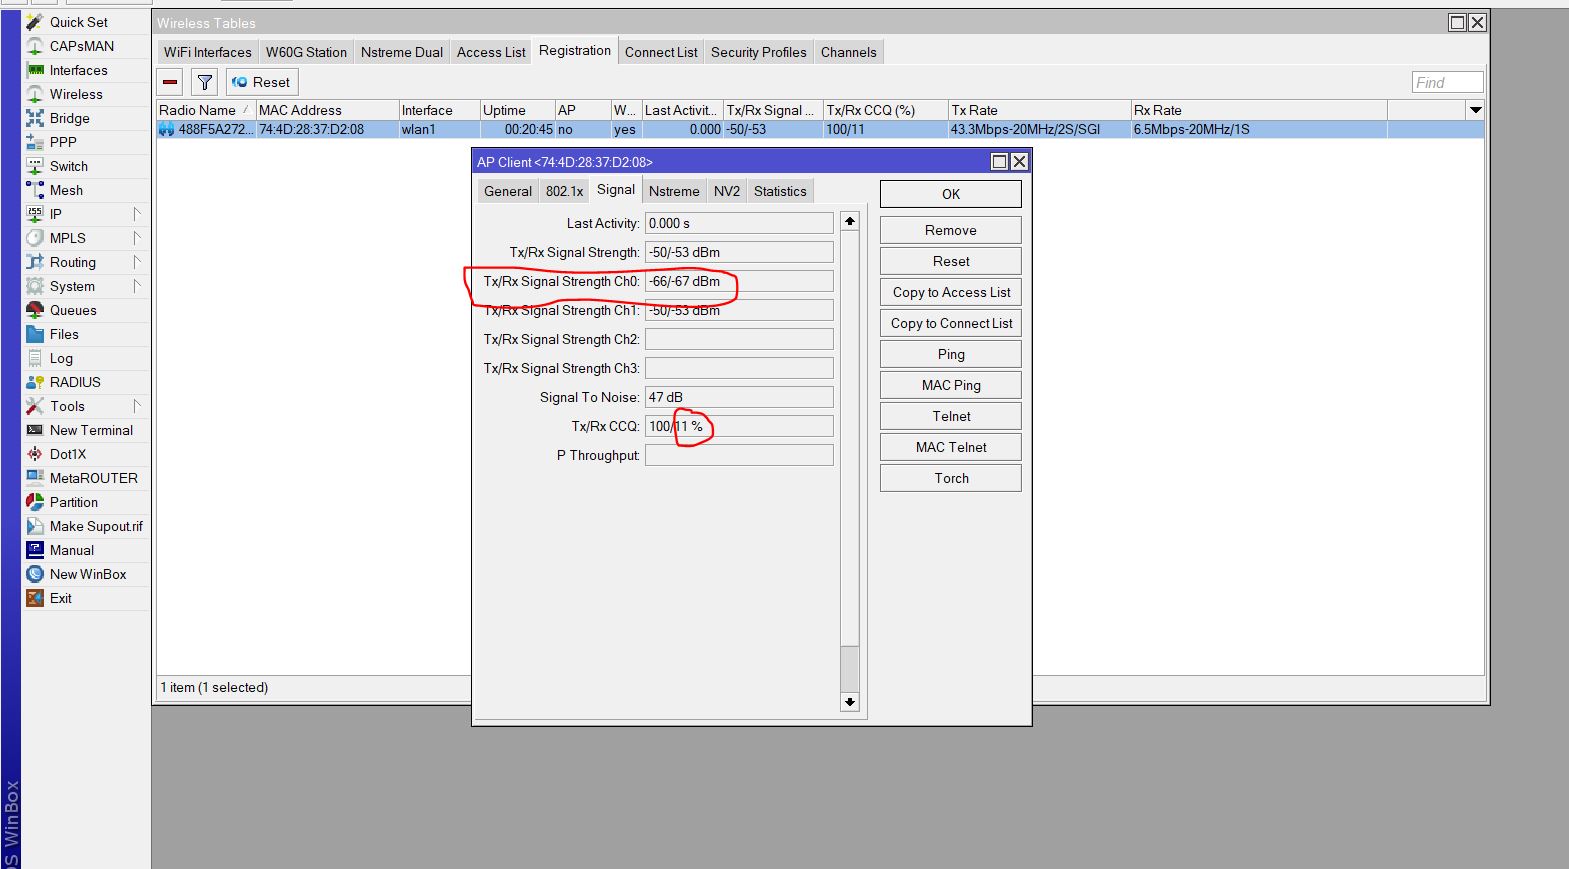Open the System gear icon
The width and height of the screenshot is (1569, 869).
pyautogui.click(x=35, y=286)
